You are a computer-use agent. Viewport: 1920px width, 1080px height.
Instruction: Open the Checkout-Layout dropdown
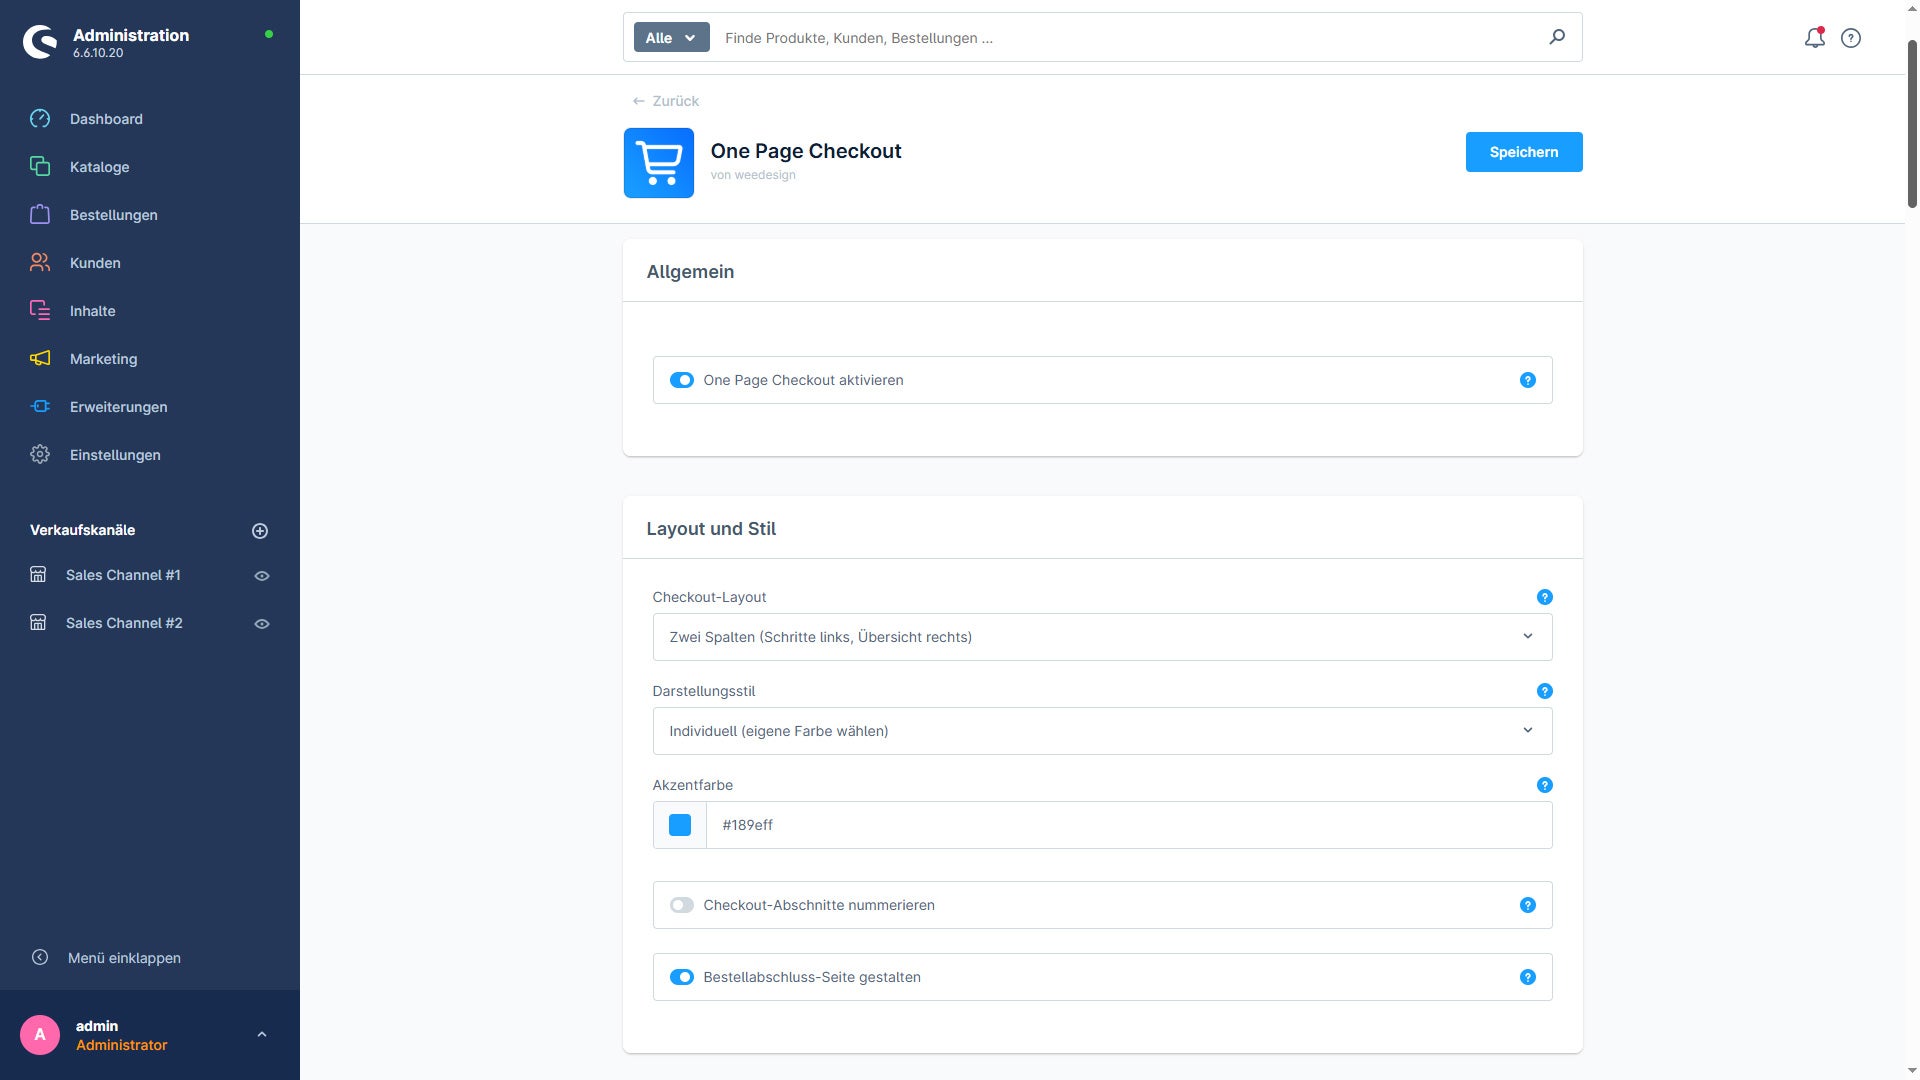point(1102,637)
